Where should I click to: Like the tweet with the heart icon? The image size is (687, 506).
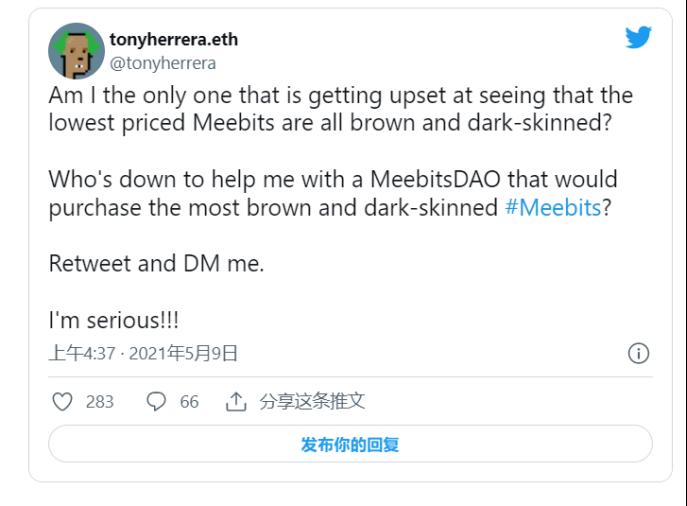click(x=63, y=402)
